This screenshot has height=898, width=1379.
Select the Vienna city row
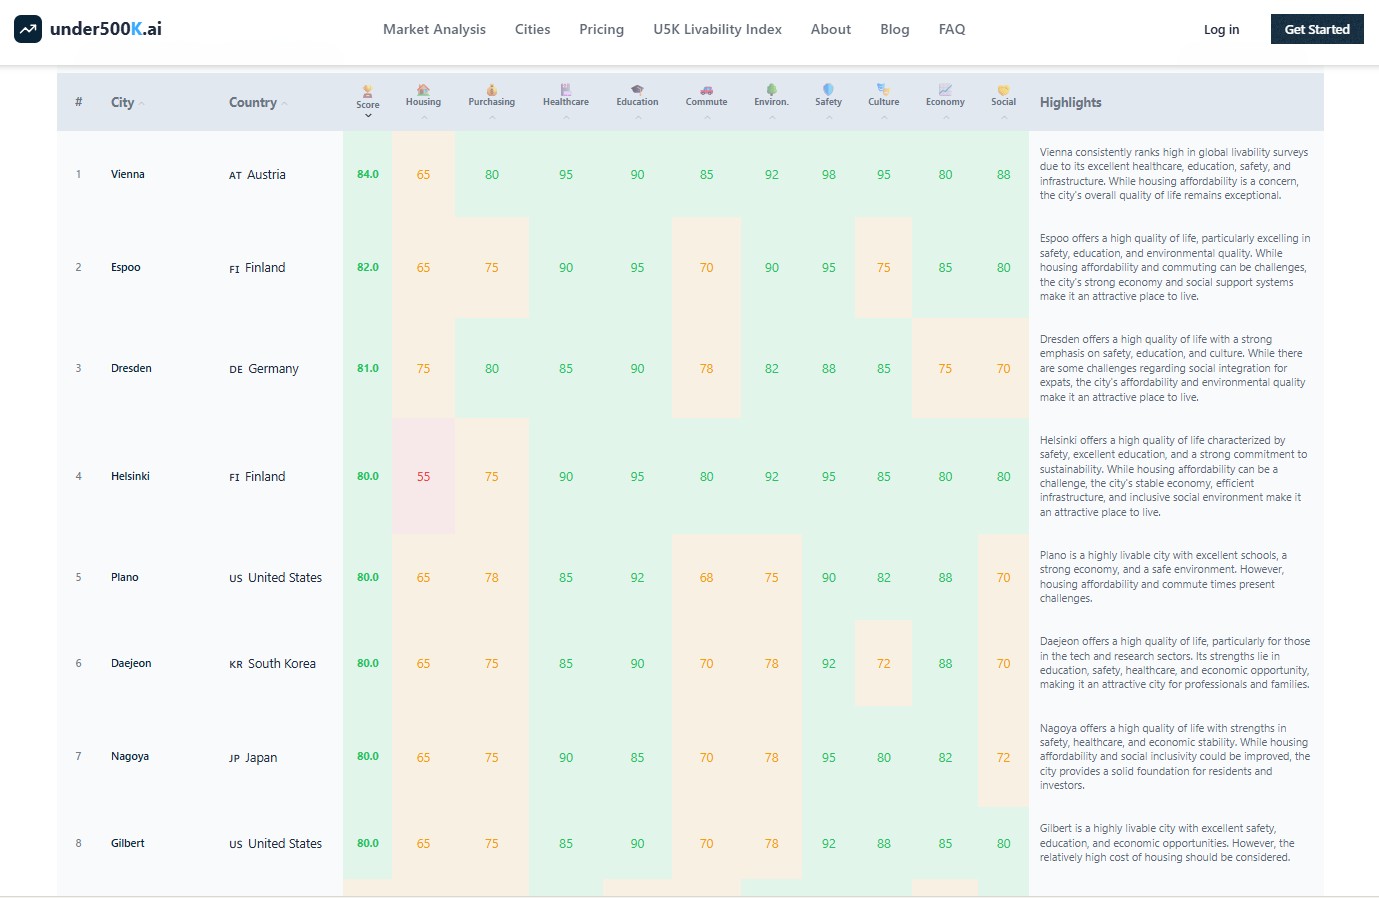[x=690, y=174]
